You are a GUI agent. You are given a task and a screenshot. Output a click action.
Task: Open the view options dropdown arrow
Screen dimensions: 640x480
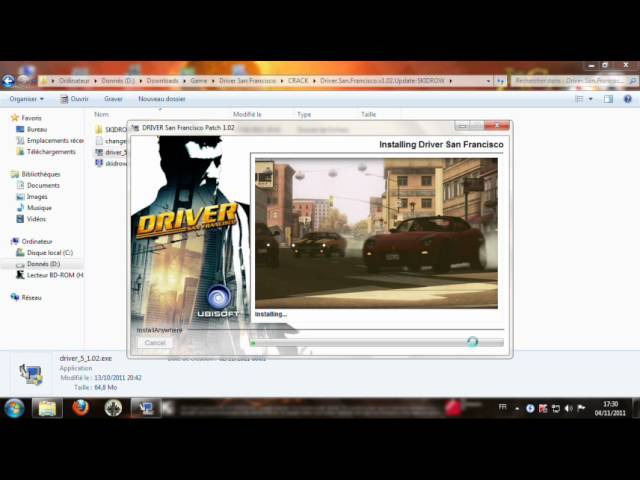(590, 99)
